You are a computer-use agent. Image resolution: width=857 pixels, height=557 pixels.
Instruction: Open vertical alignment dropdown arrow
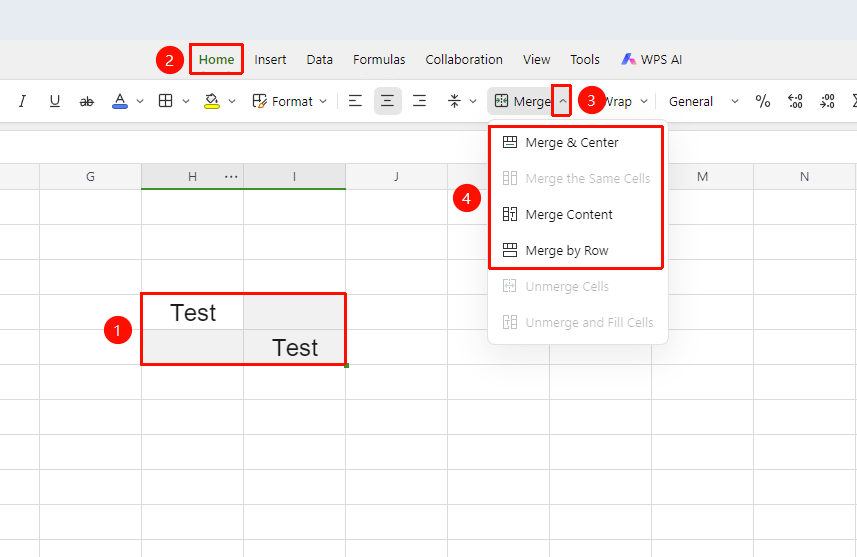pyautogui.click(x=473, y=101)
